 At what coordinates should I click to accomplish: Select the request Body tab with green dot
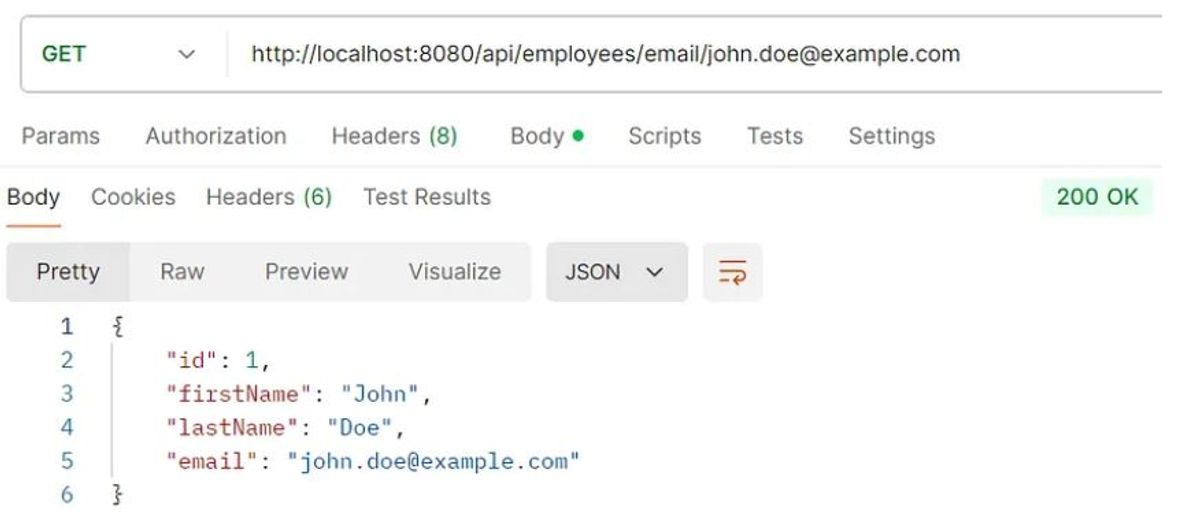546,136
